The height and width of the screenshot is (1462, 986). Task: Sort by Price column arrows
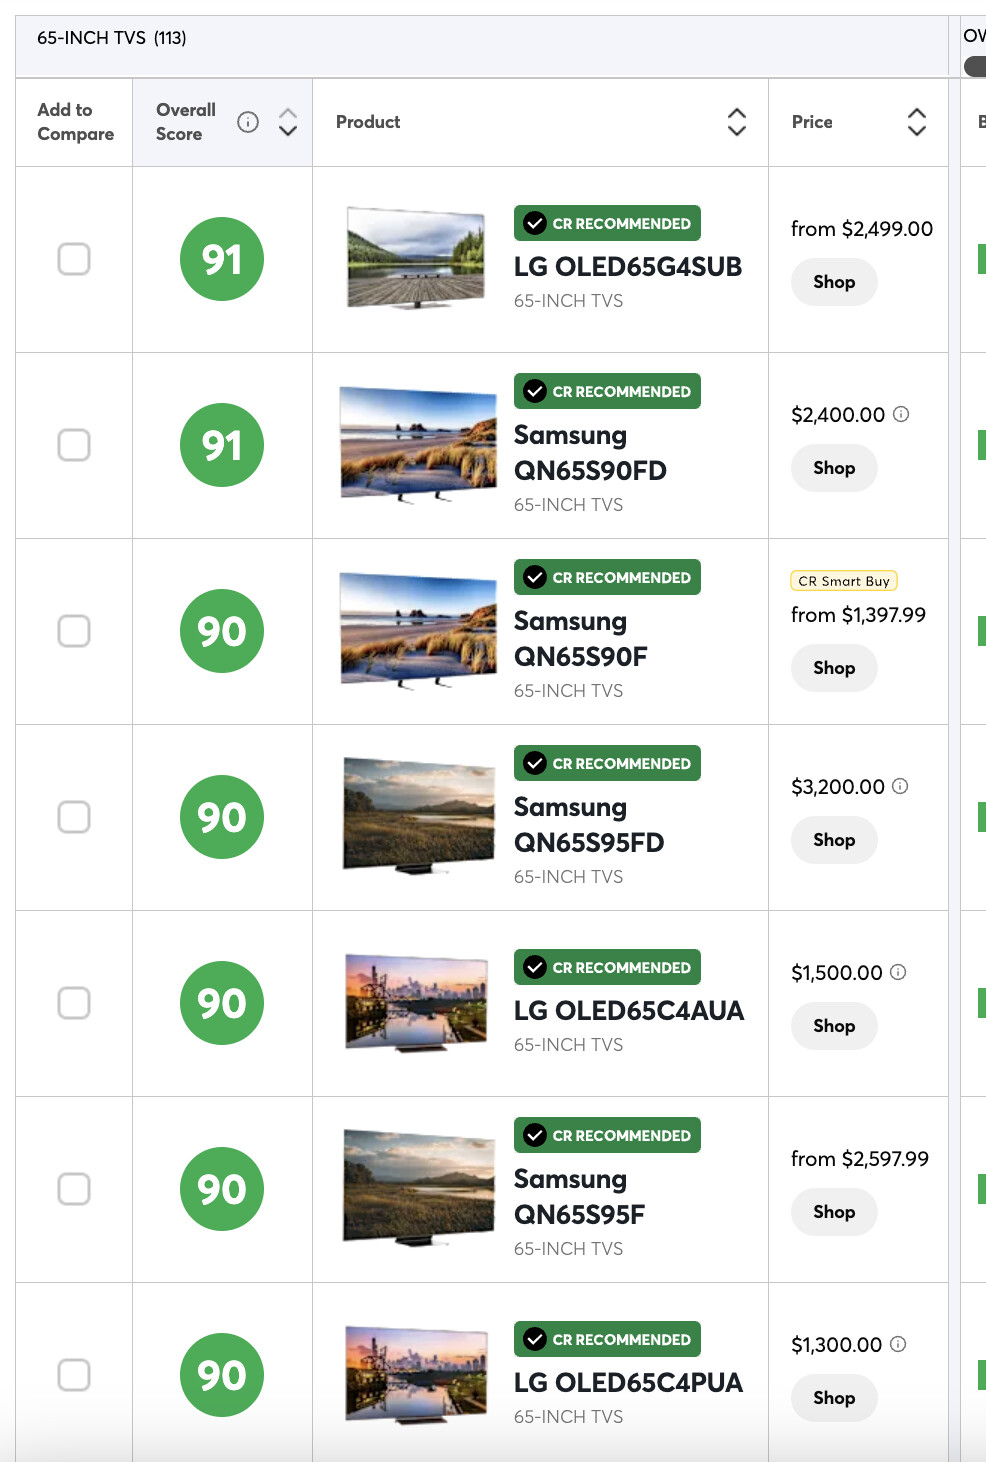[x=917, y=122]
